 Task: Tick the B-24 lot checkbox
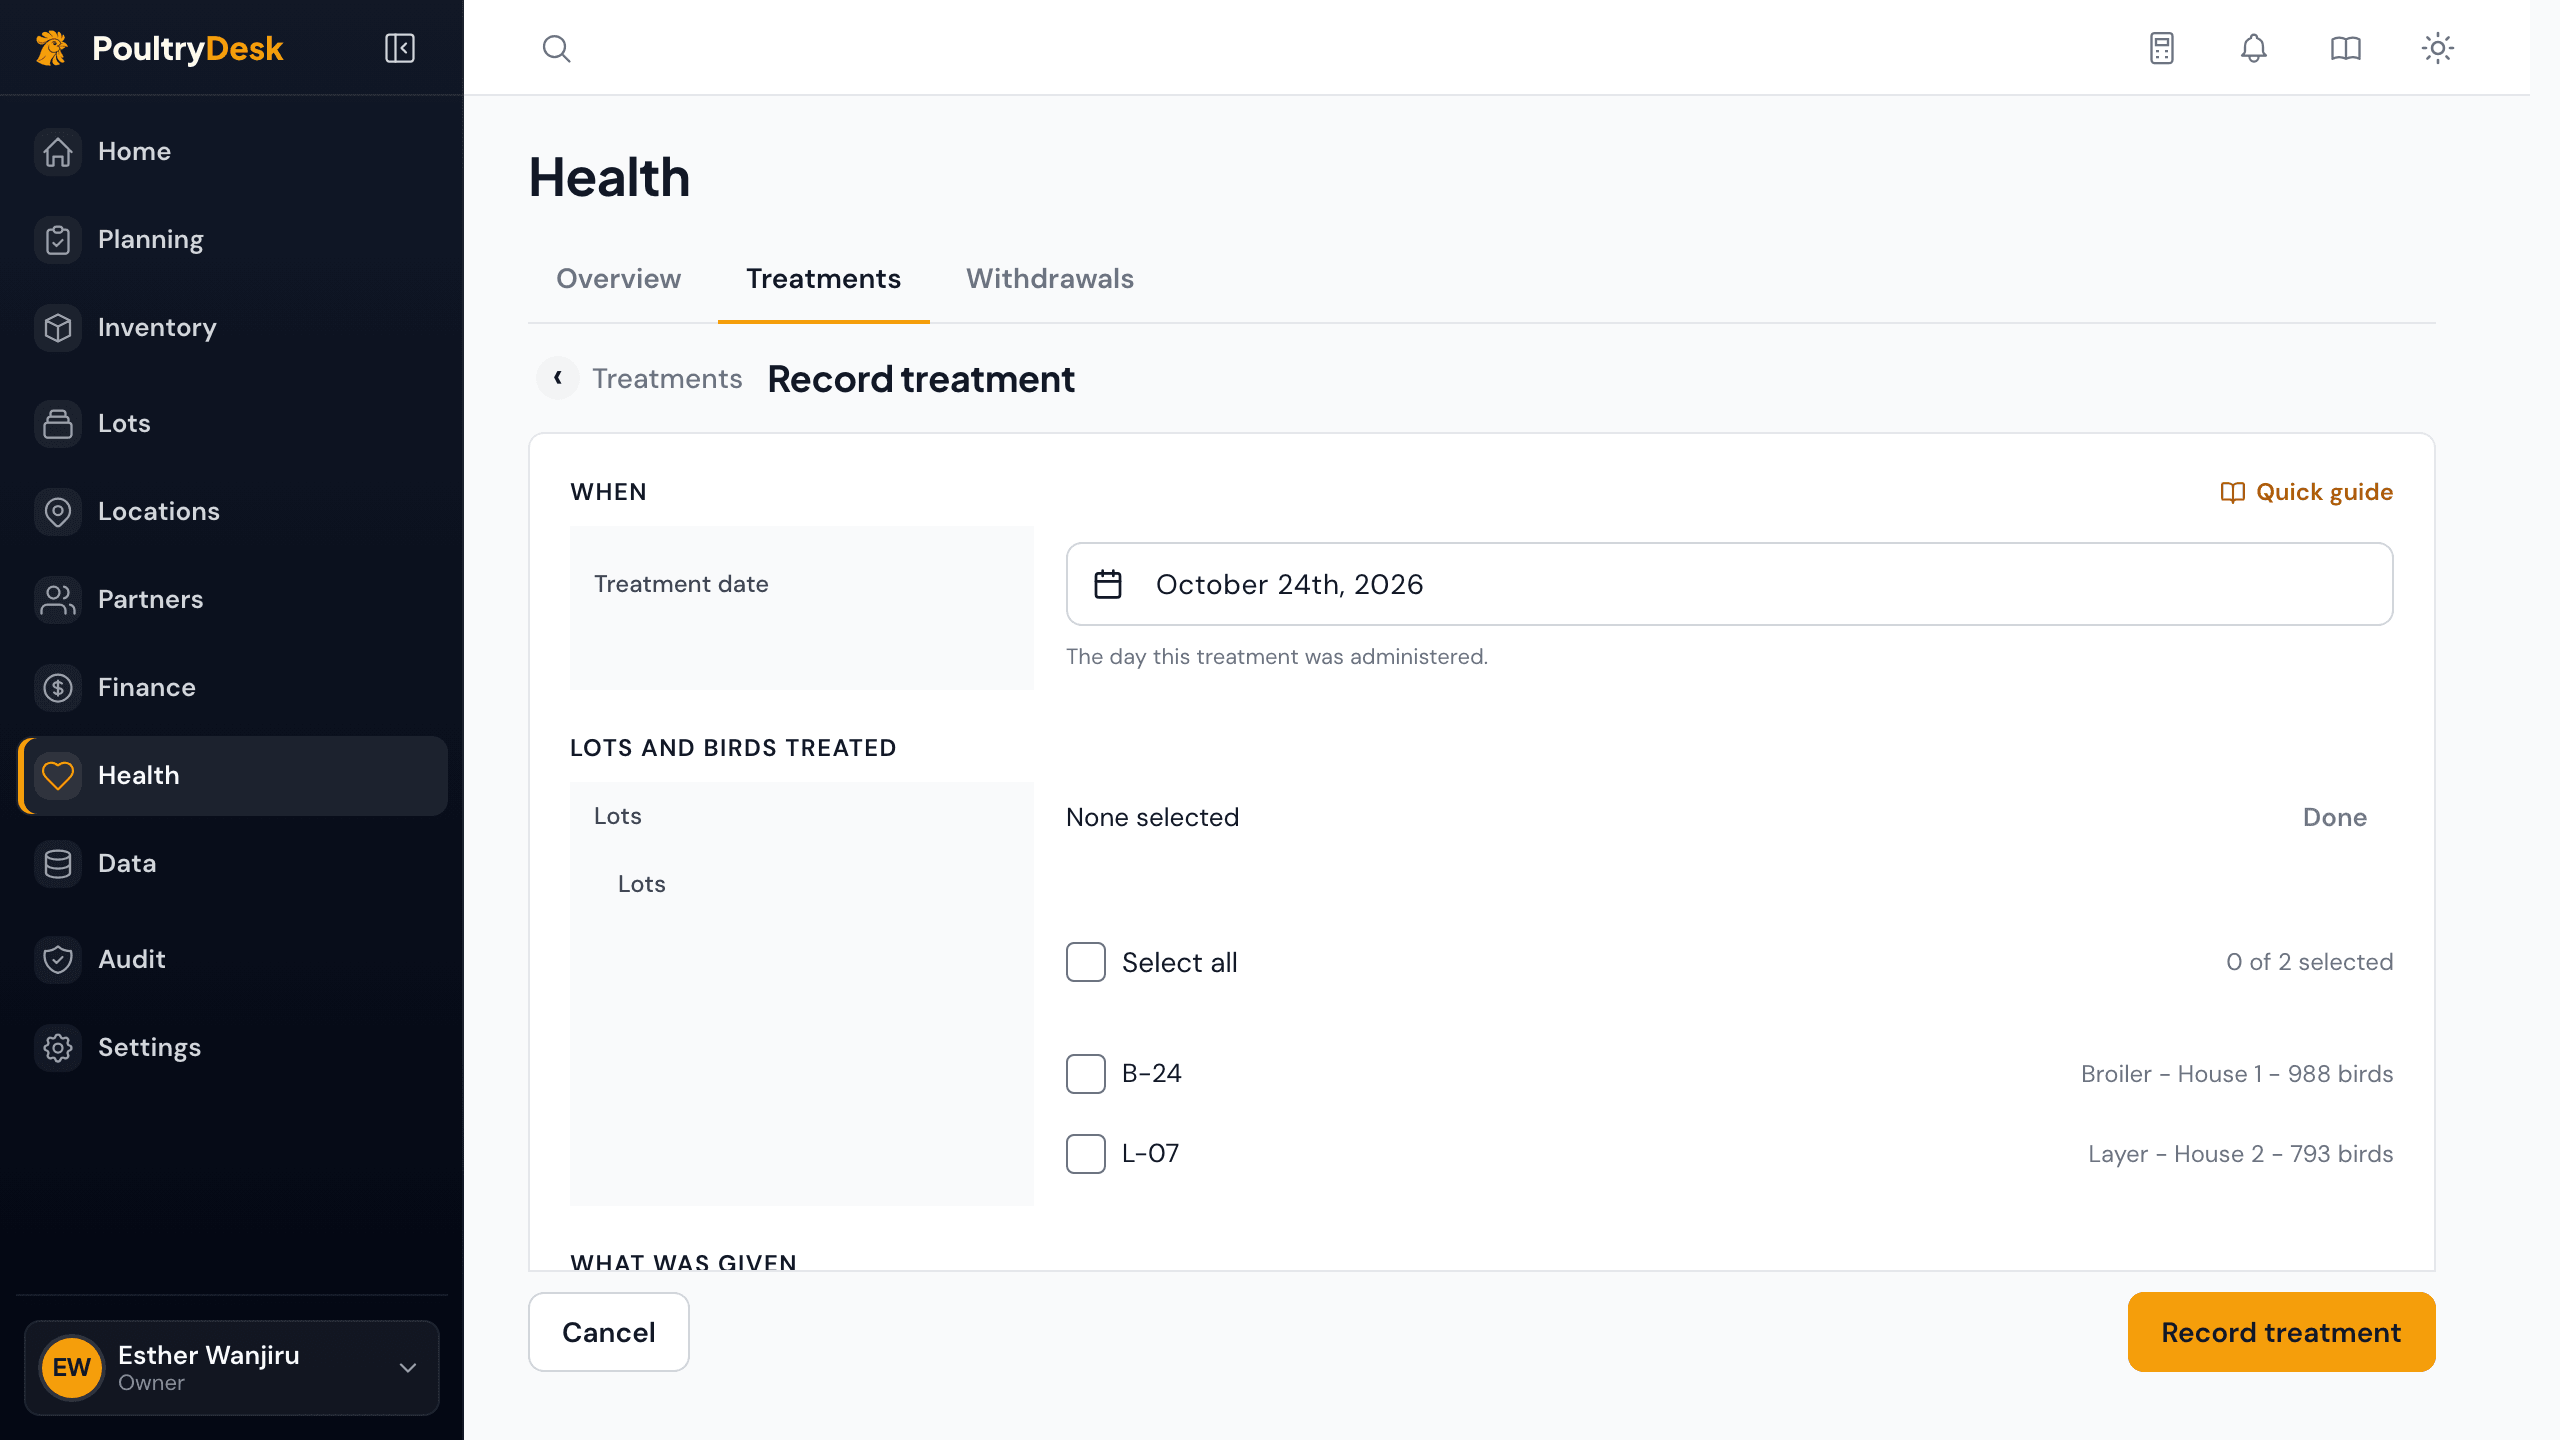click(1086, 1074)
